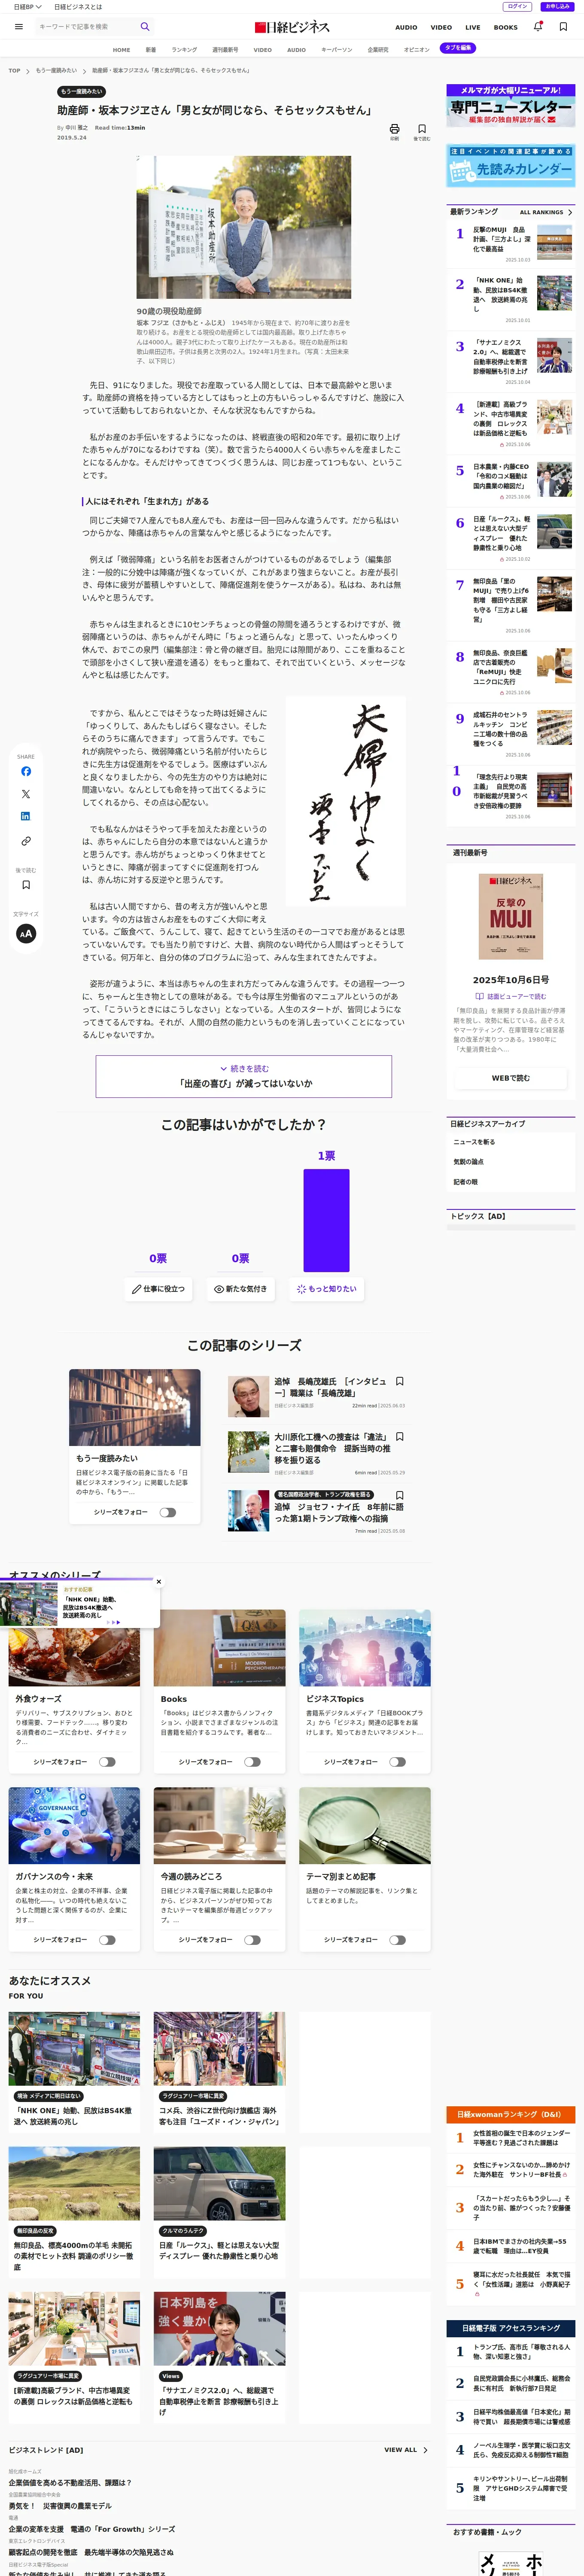Open the 先読みカレンダー banner
This screenshot has height=2576, width=584.
click(x=510, y=166)
